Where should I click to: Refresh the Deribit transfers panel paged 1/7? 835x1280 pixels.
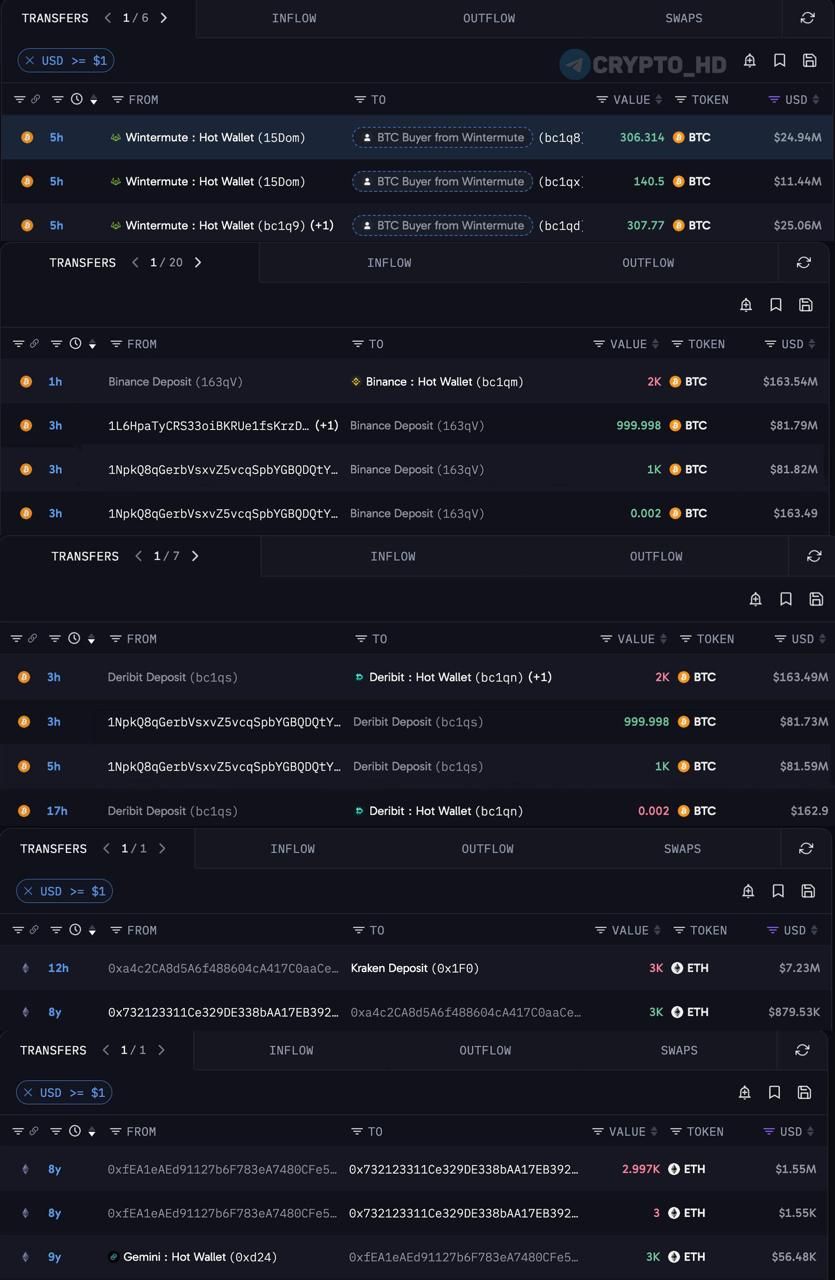point(813,556)
